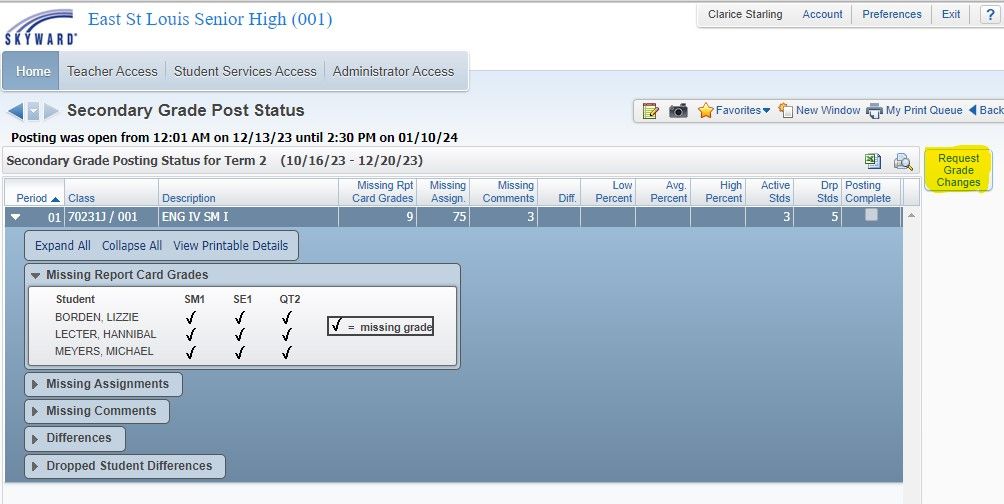Click the Request Grade Changes button
The height and width of the screenshot is (504, 1004).
958,170
